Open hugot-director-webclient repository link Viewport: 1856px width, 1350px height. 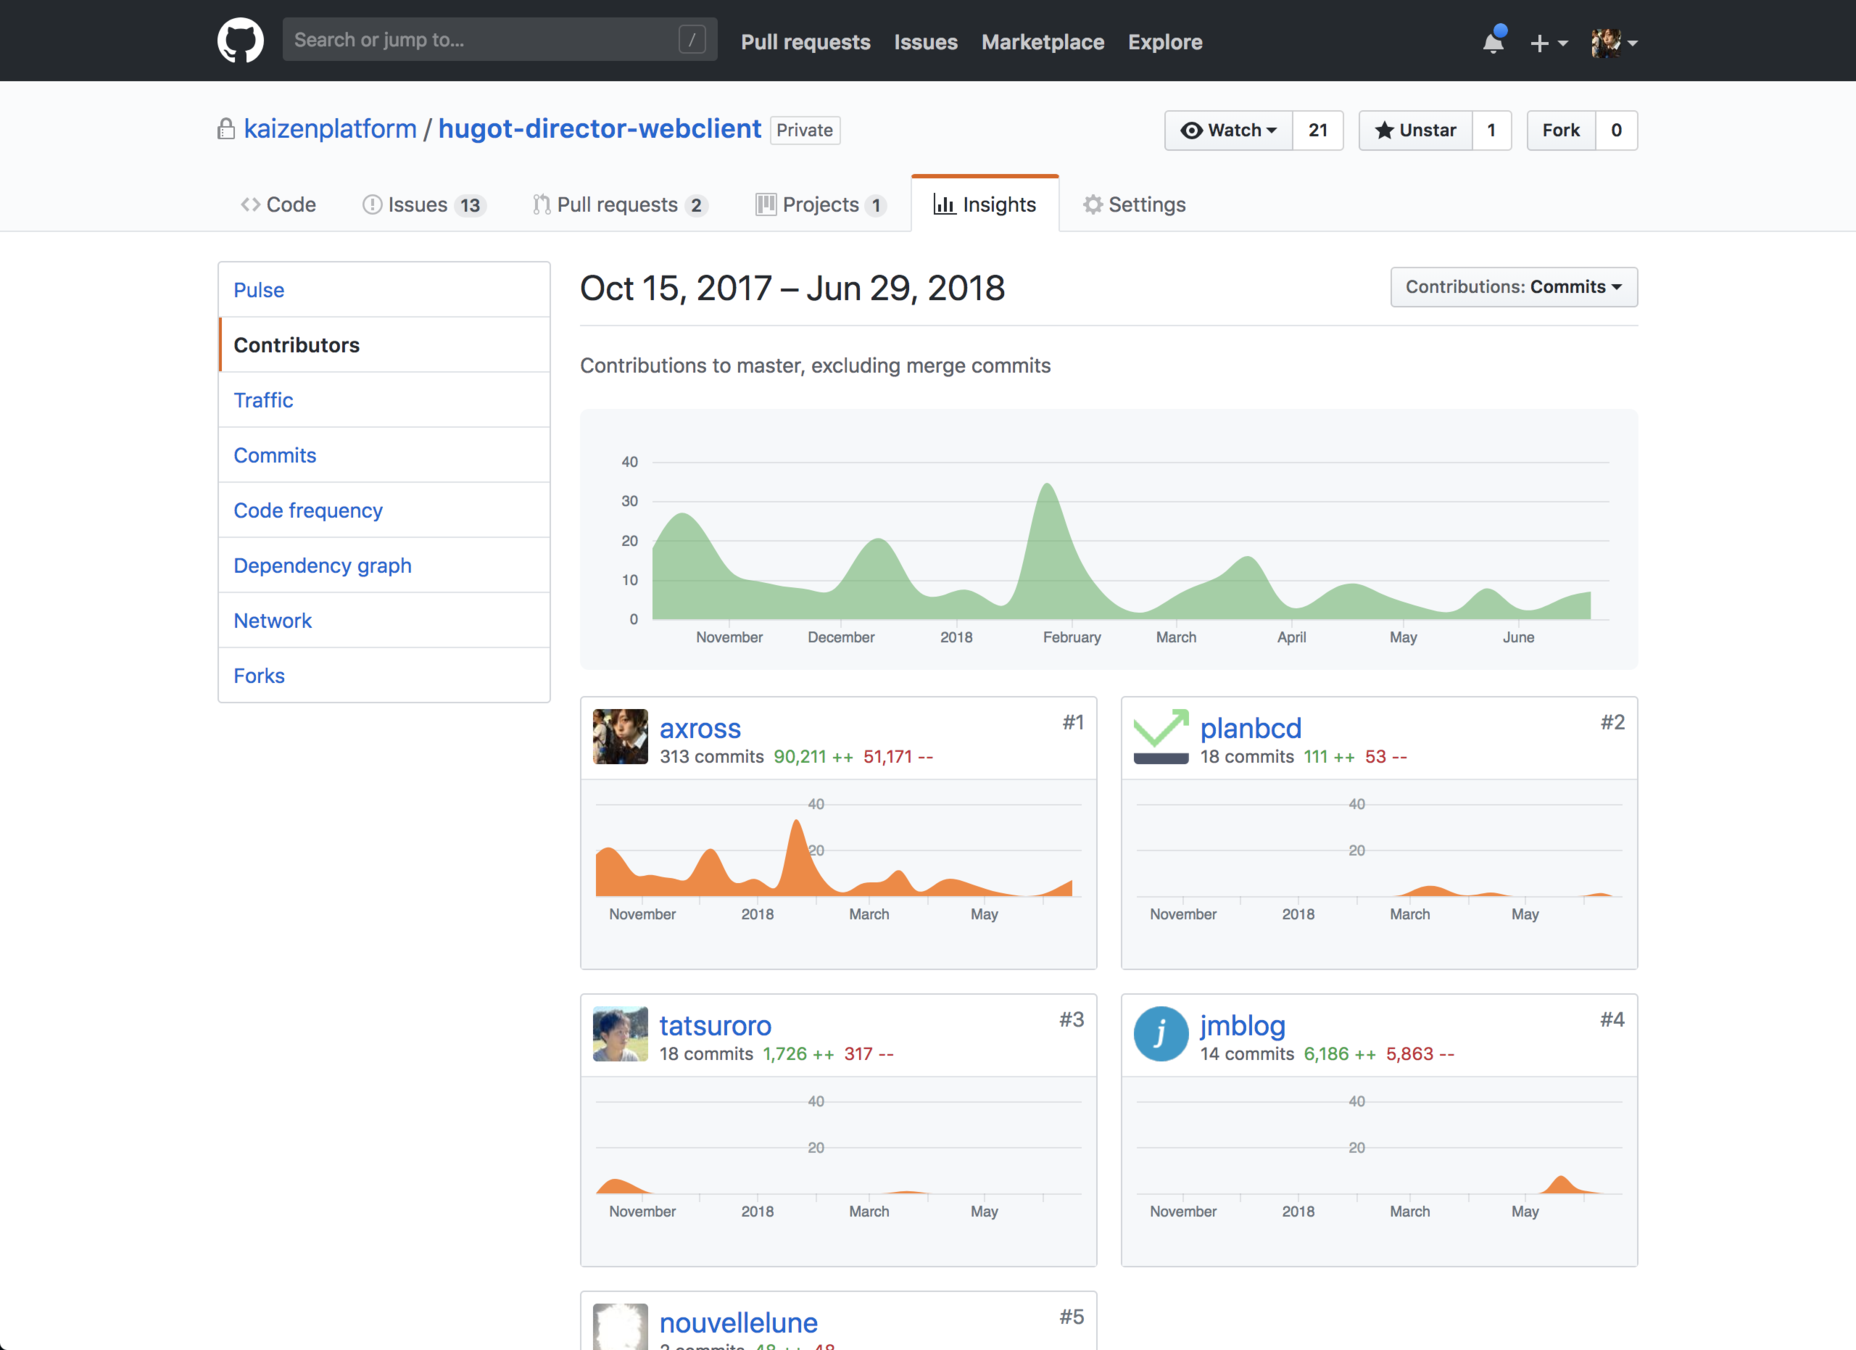600,129
